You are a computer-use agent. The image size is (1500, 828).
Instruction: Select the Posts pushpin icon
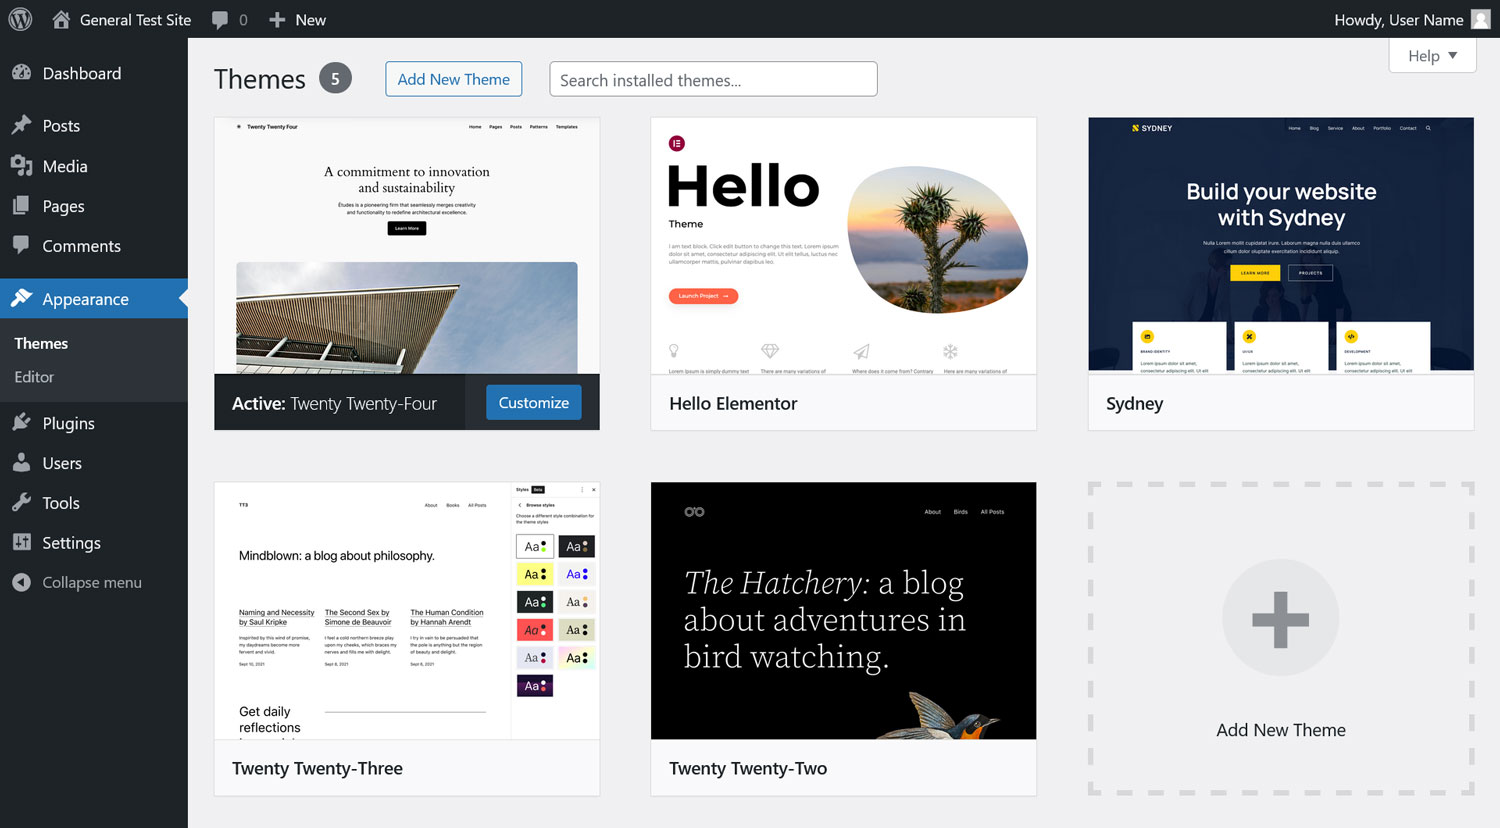22,125
